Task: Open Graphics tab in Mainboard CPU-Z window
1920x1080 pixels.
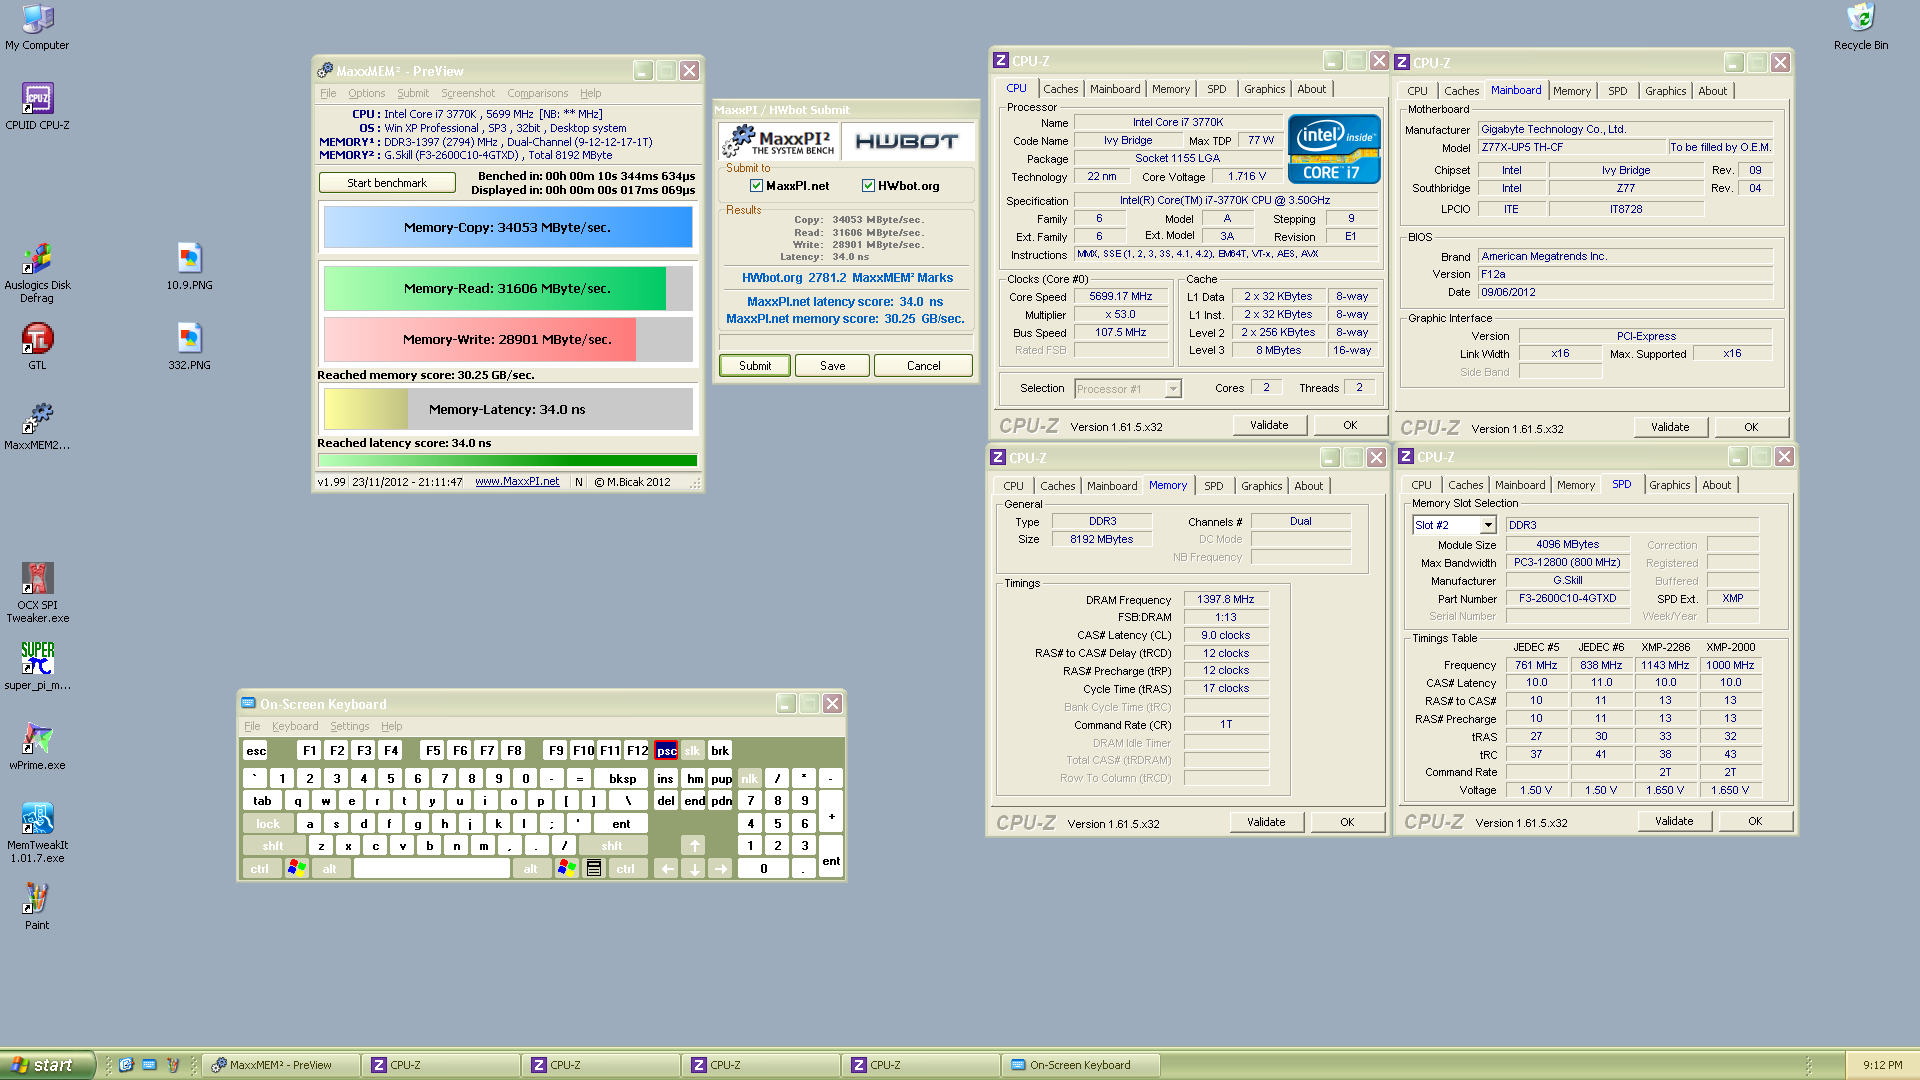Action: (1665, 91)
